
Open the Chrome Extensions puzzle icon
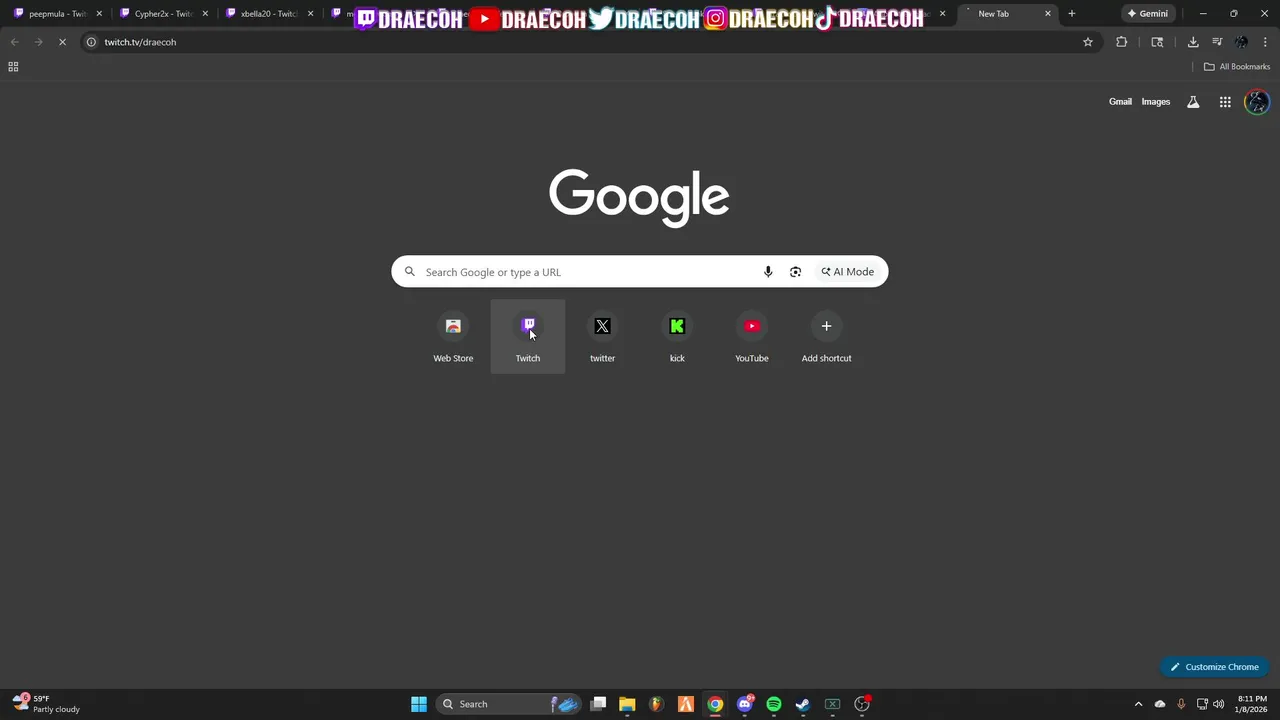(x=1121, y=42)
